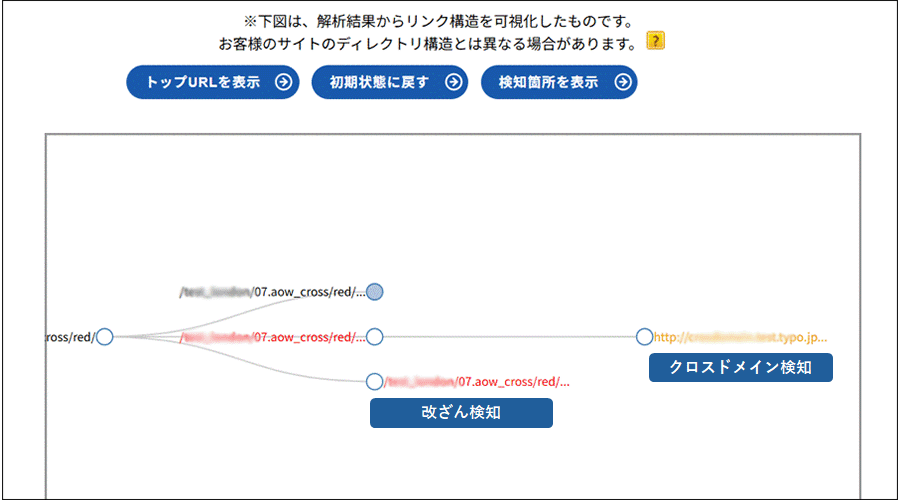
Task: Select the root node beside cross/red/
Action: pos(104,337)
